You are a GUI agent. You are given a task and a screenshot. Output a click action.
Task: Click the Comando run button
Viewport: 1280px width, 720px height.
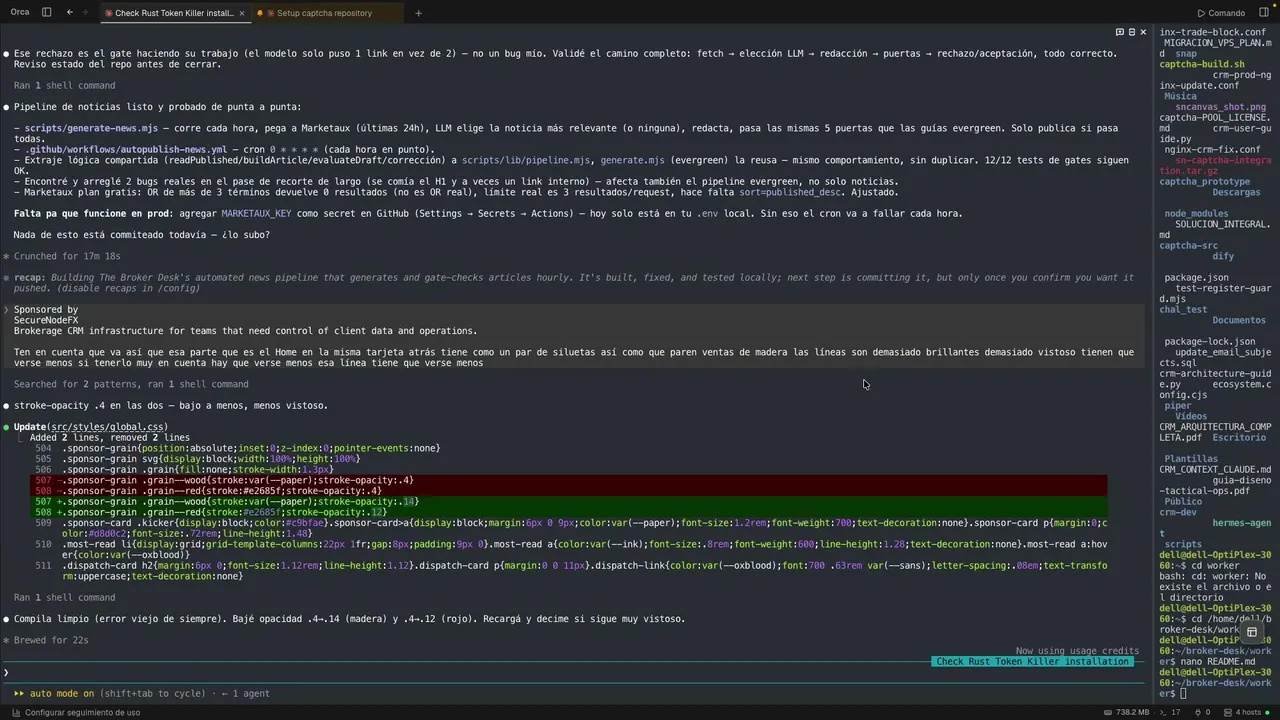[x=1220, y=13]
